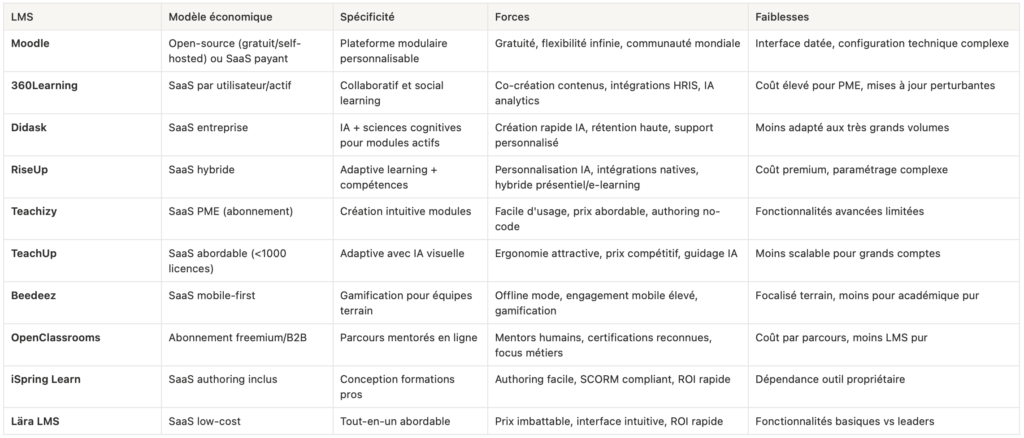
Task: Select the 360Learning row name
Action: [43, 85]
